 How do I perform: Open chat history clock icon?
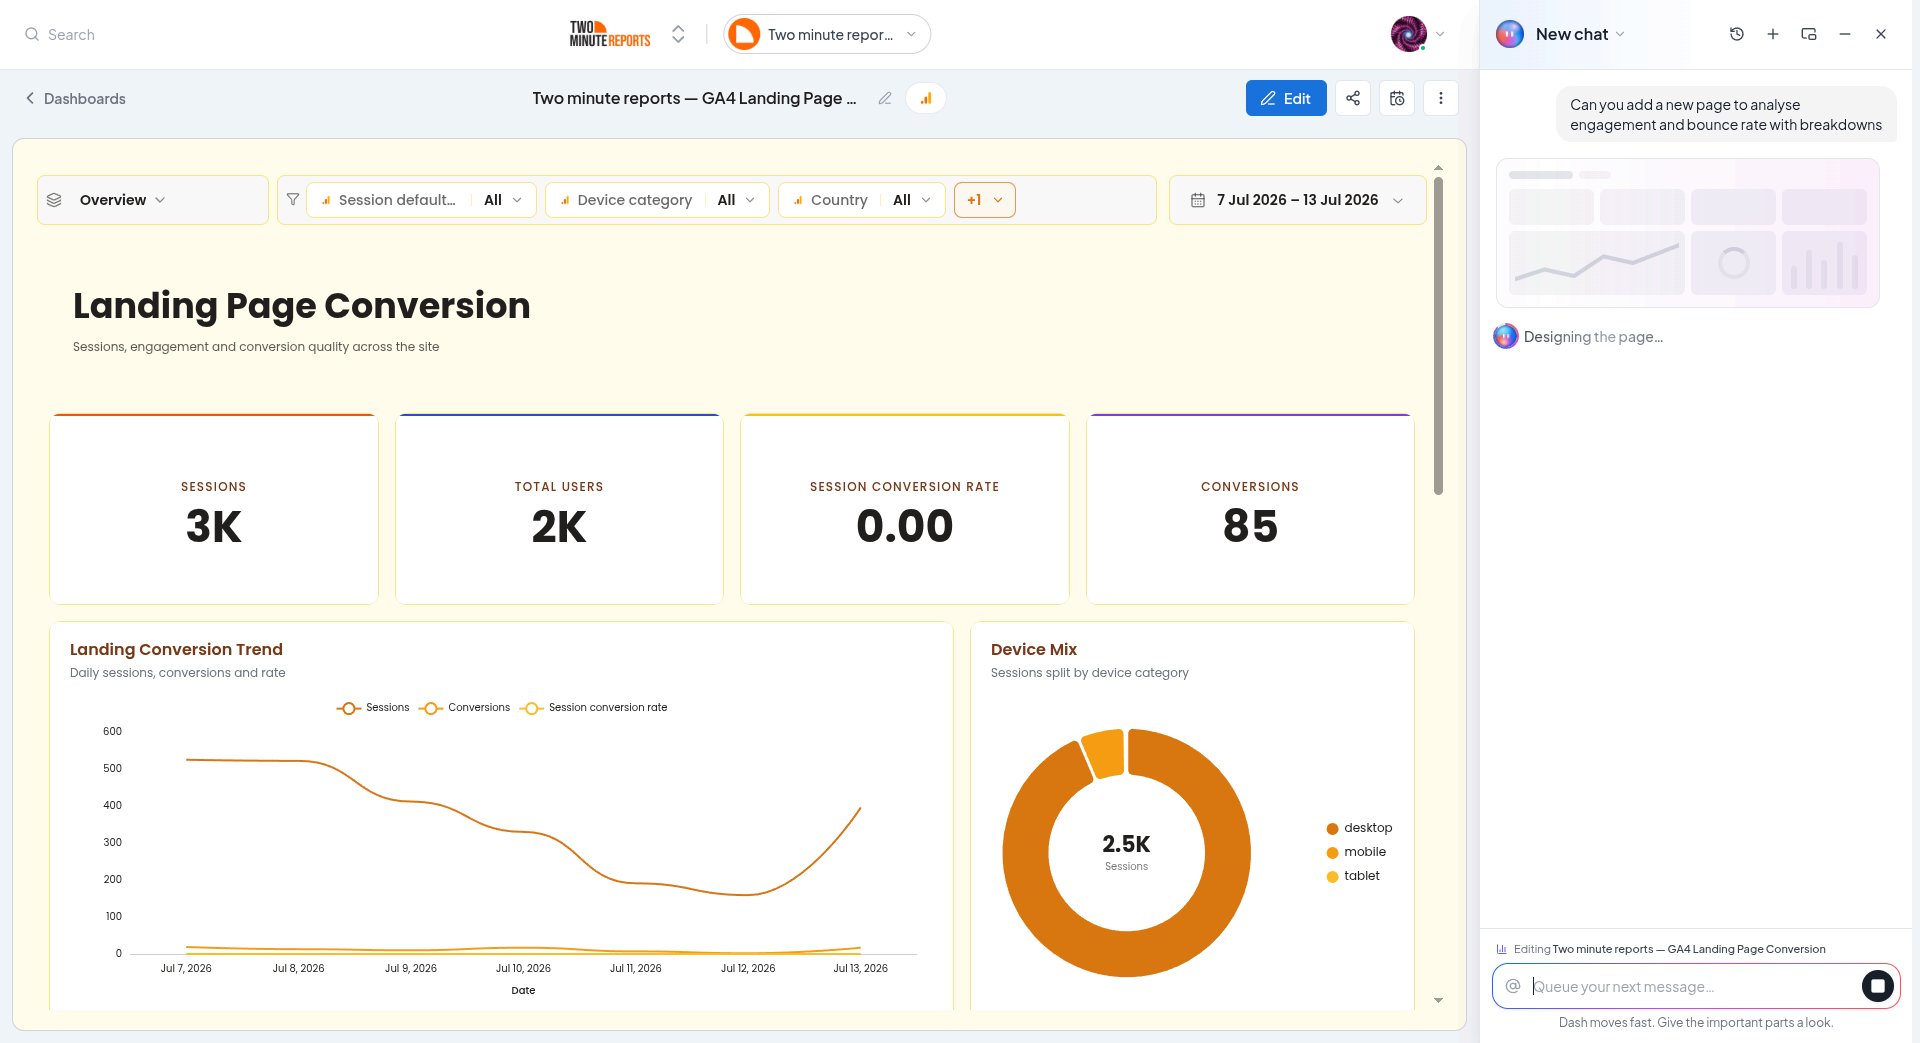pos(1737,34)
